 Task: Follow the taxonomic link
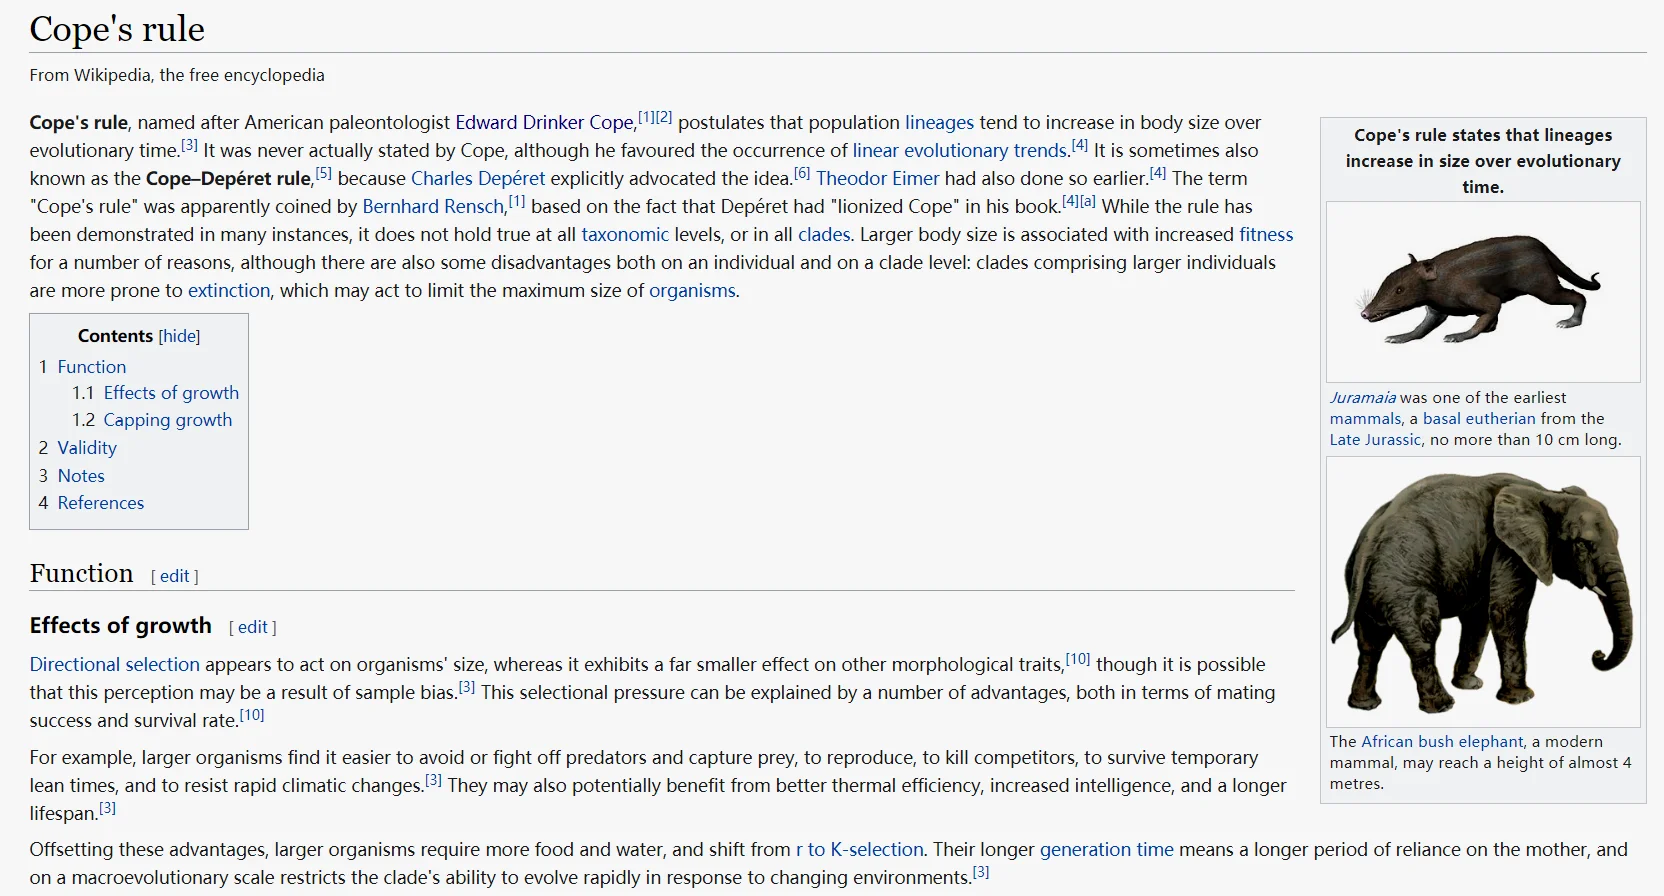[x=625, y=235]
